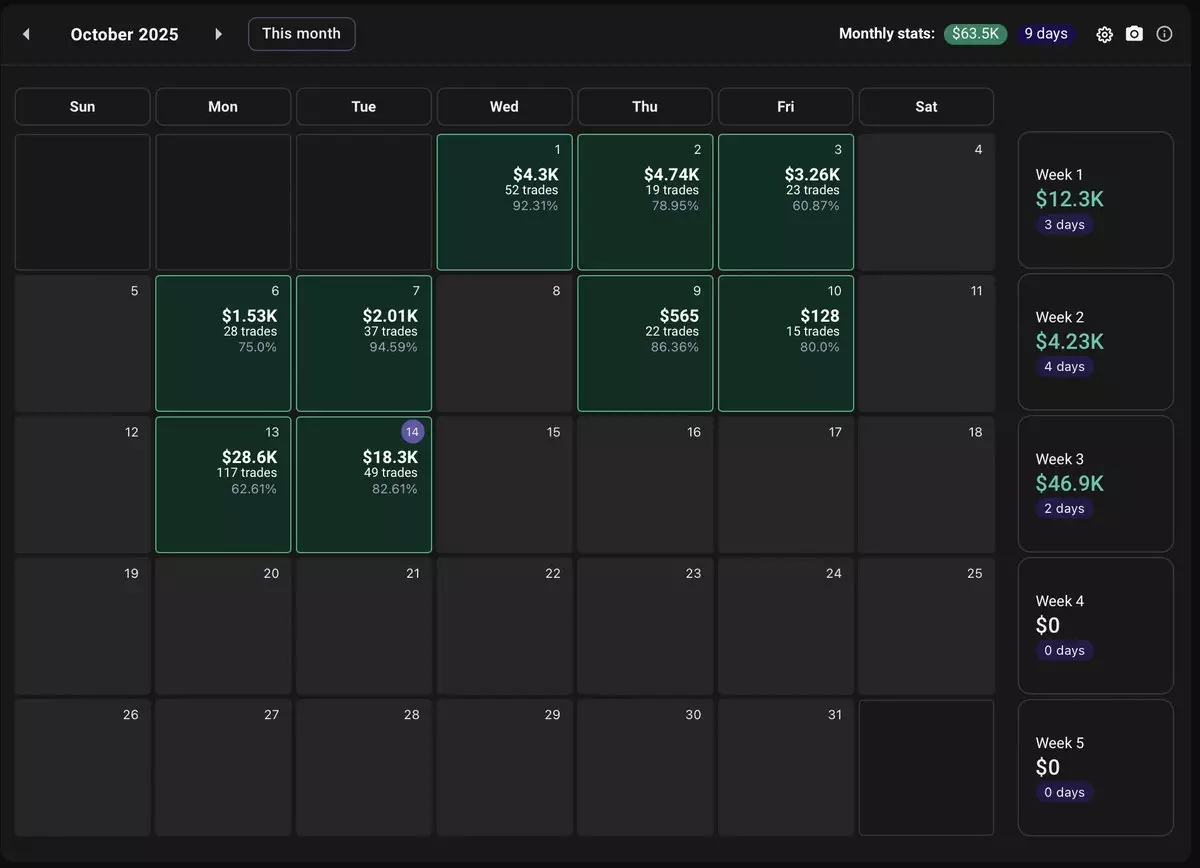This screenshot has height=868, width=1200.
Task: Click the 9 days monthly badge
Action: 1045,34
